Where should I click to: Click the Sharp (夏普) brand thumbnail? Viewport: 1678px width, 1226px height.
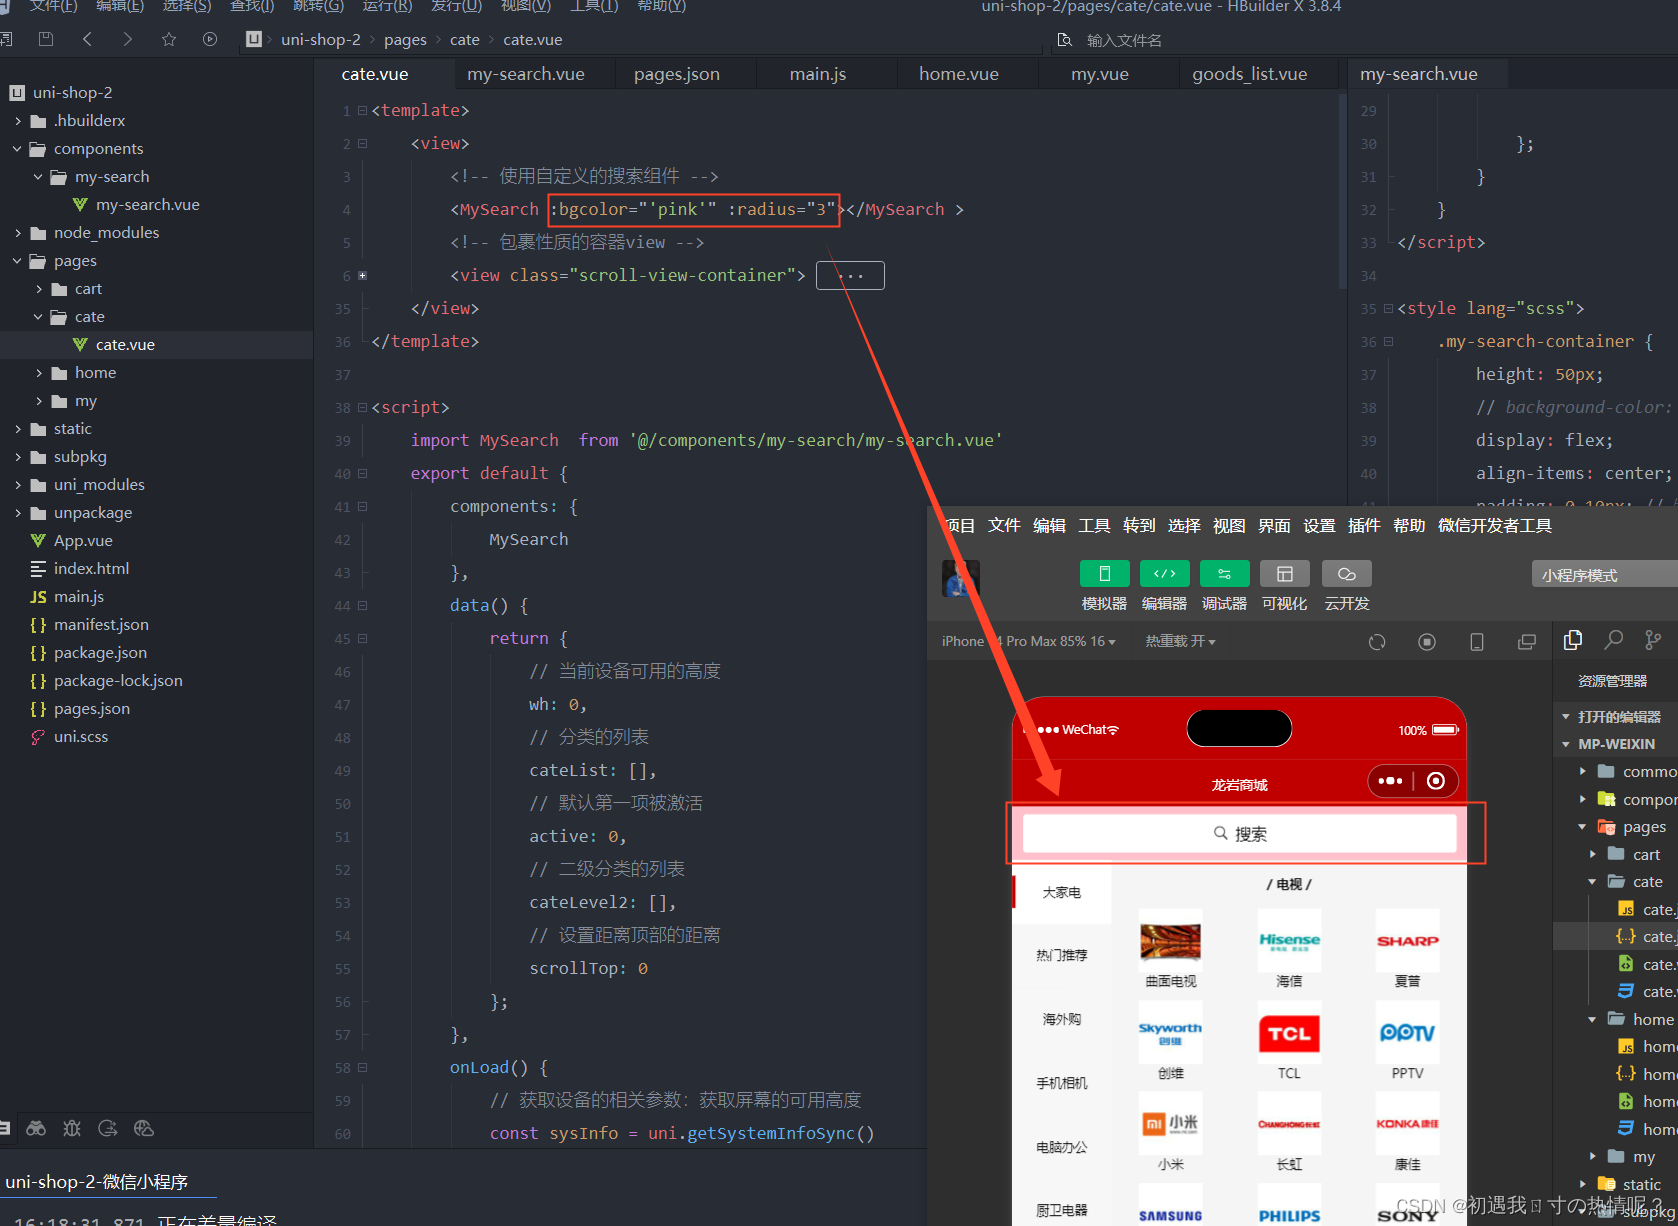click(x=1407, y=941)
